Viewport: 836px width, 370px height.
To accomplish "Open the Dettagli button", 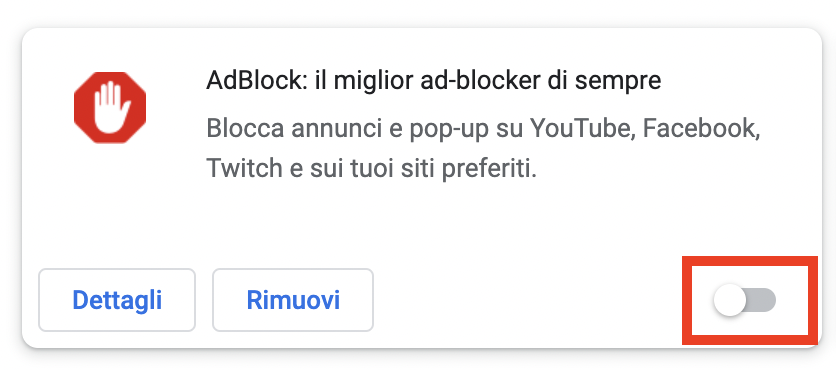I will coord(117,300).
